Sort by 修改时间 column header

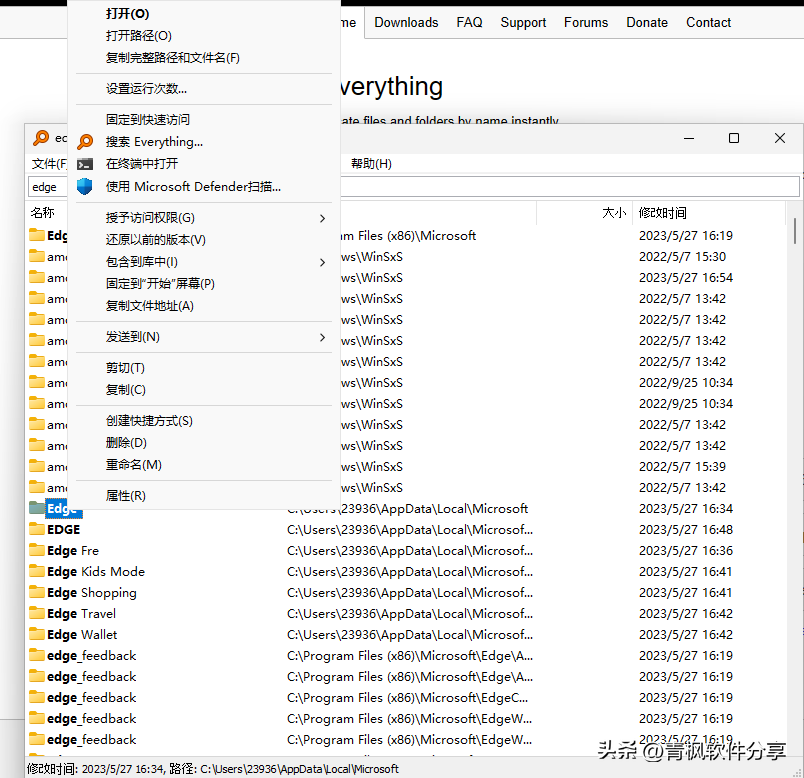[x=709, y=213]
